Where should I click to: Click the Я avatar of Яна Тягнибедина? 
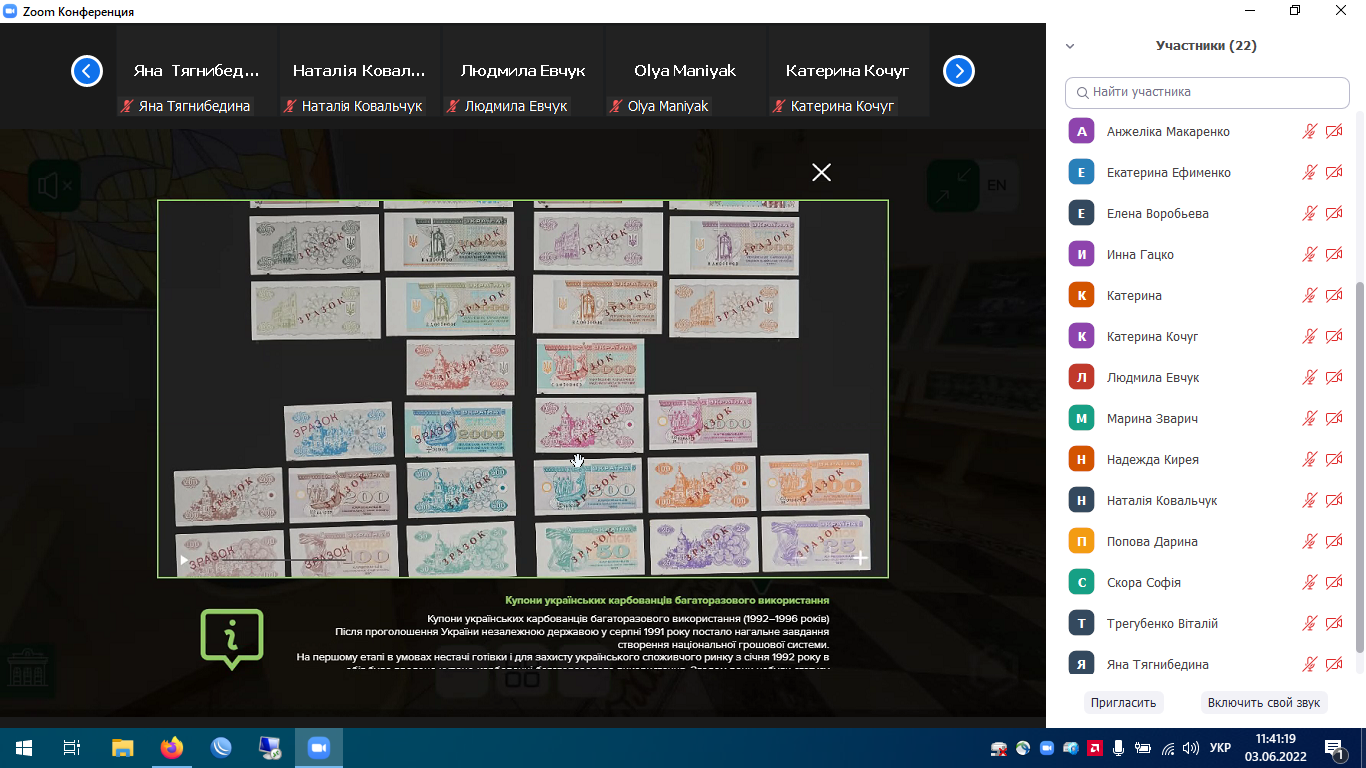tap(1082, 665)
